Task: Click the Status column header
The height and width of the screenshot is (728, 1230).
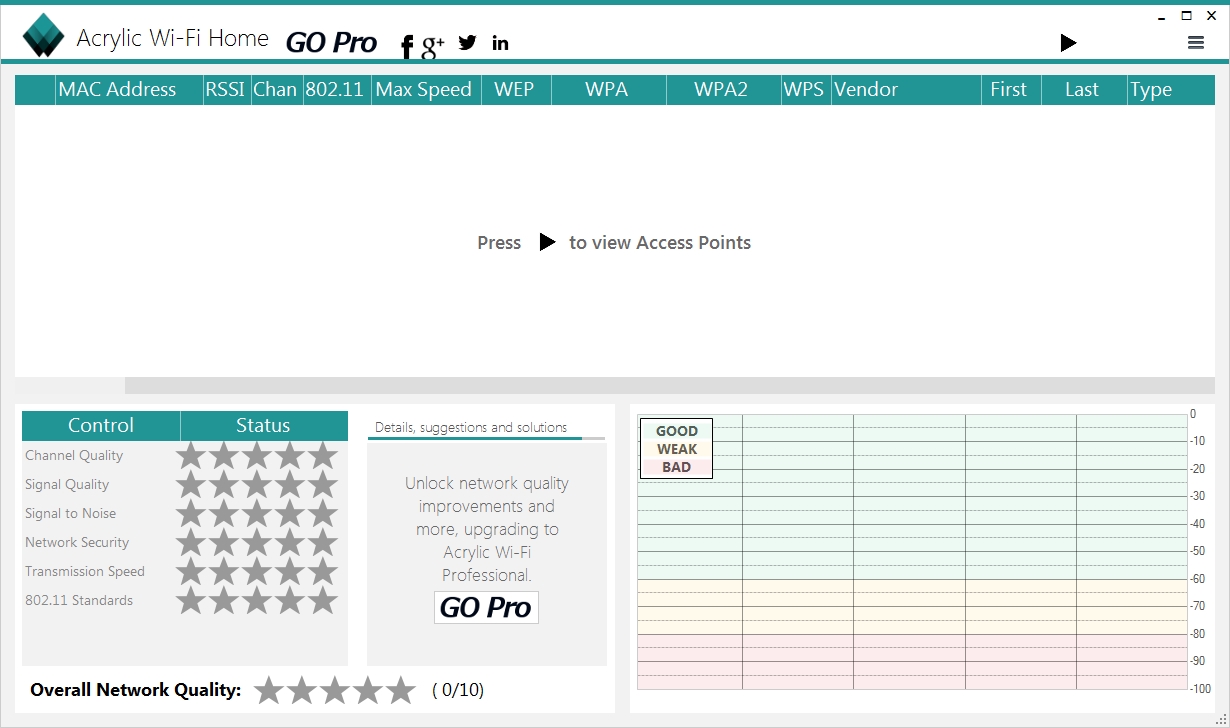Action: click(263, 425)
